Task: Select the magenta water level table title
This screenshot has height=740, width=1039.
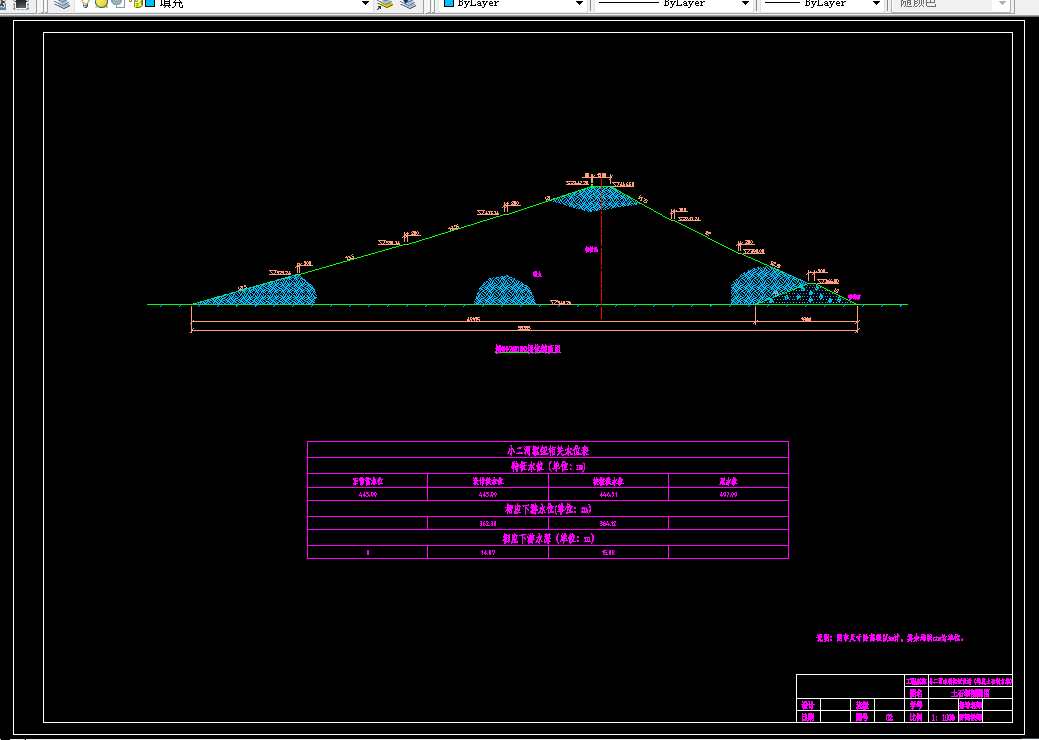Action: (548, 450)
